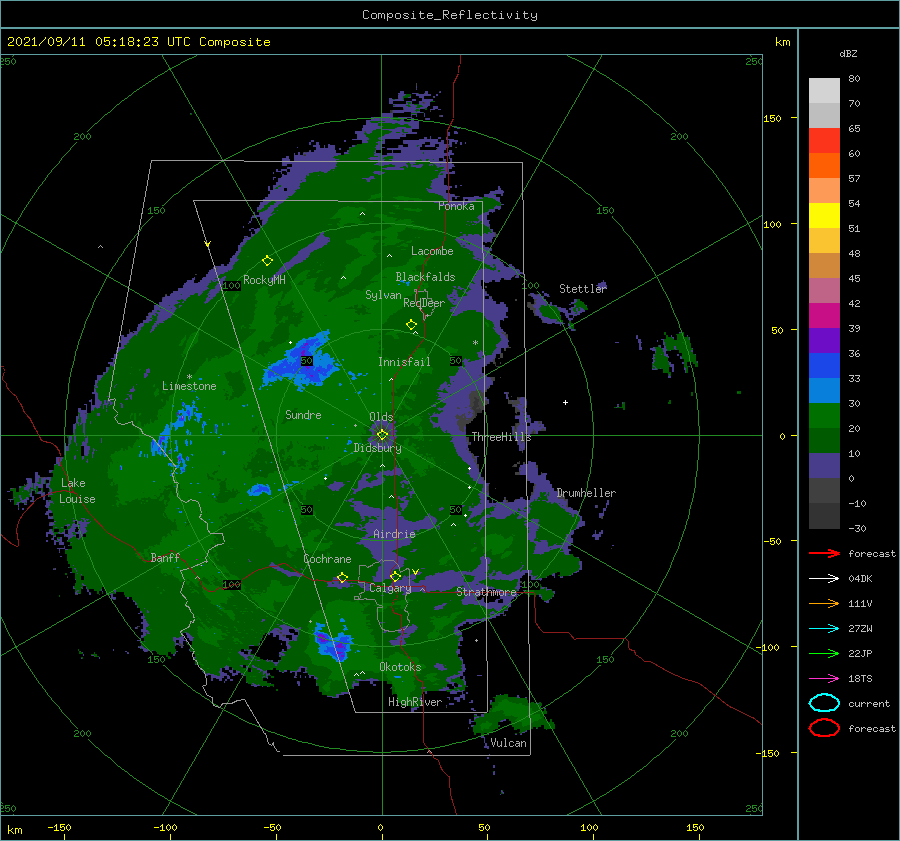
Task: Click the HighRiver label
Action: pyautogui.click(x=415, y=702)
